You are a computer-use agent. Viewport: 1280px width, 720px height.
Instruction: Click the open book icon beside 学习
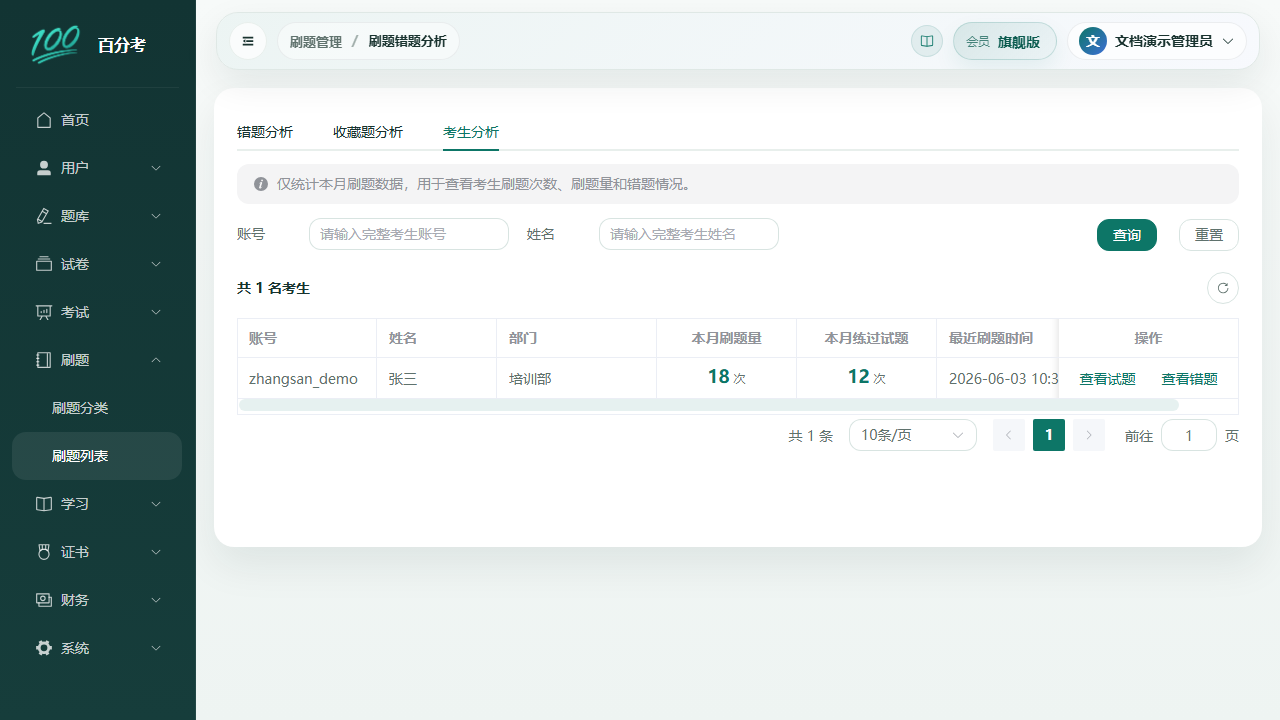44,504
